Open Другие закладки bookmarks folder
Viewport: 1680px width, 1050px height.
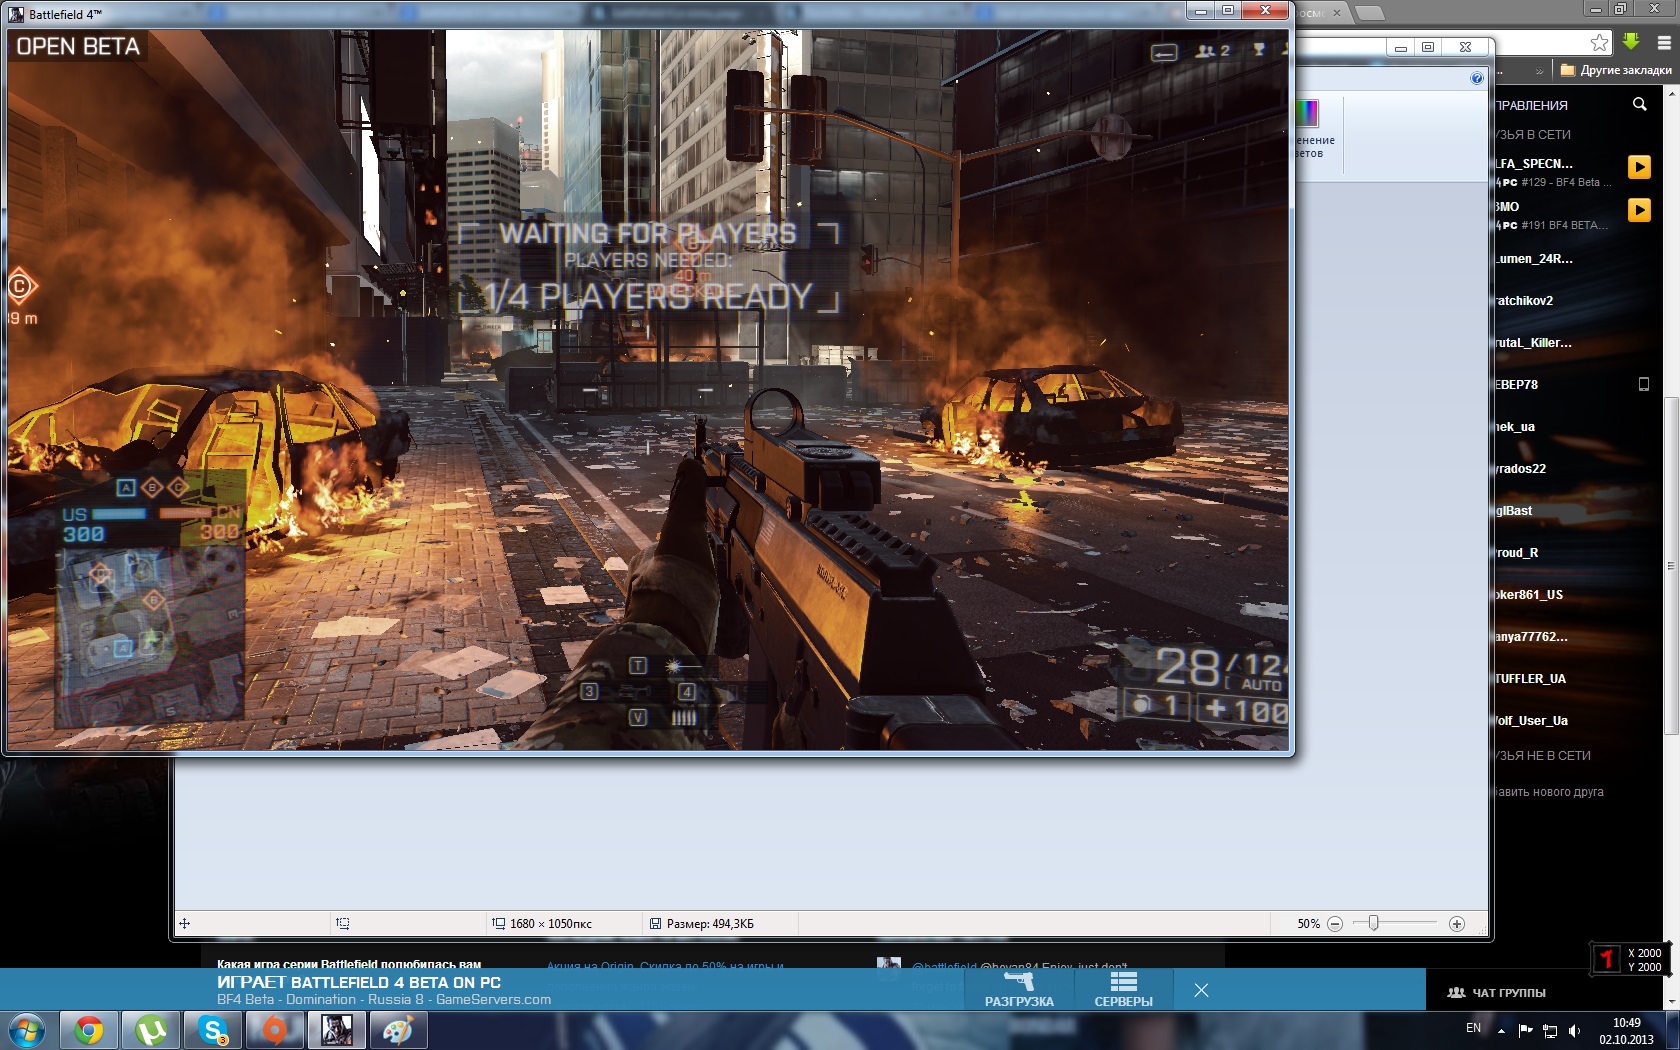pos(1616,70)
